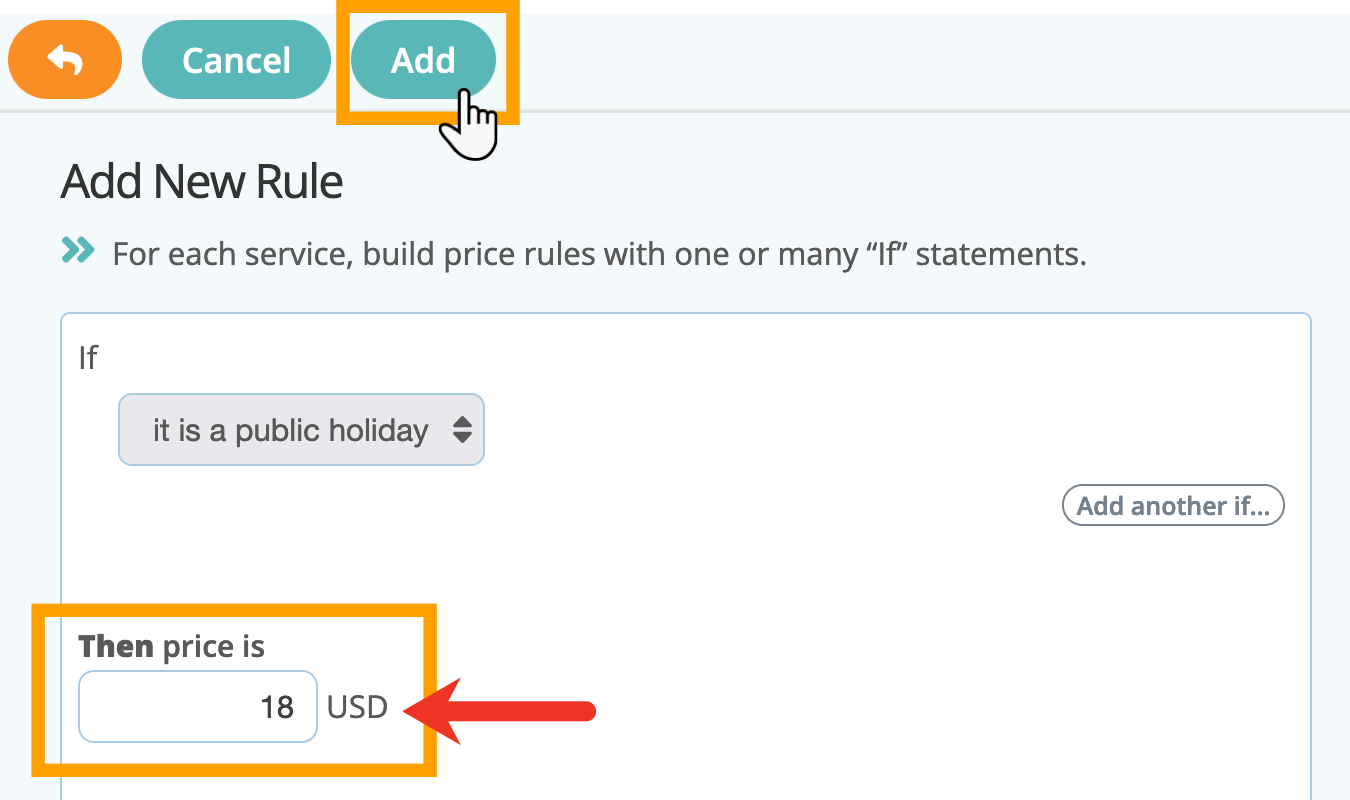
Task: Open the "it is a public holiday" dropdown
Action: [301, 430]
